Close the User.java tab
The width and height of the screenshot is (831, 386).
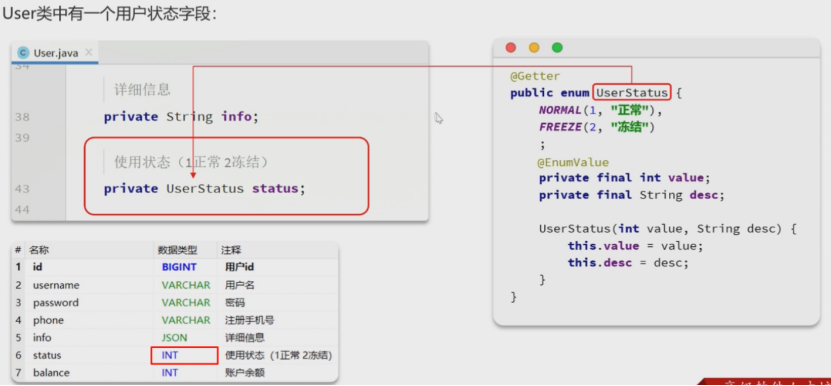point(89,52)
